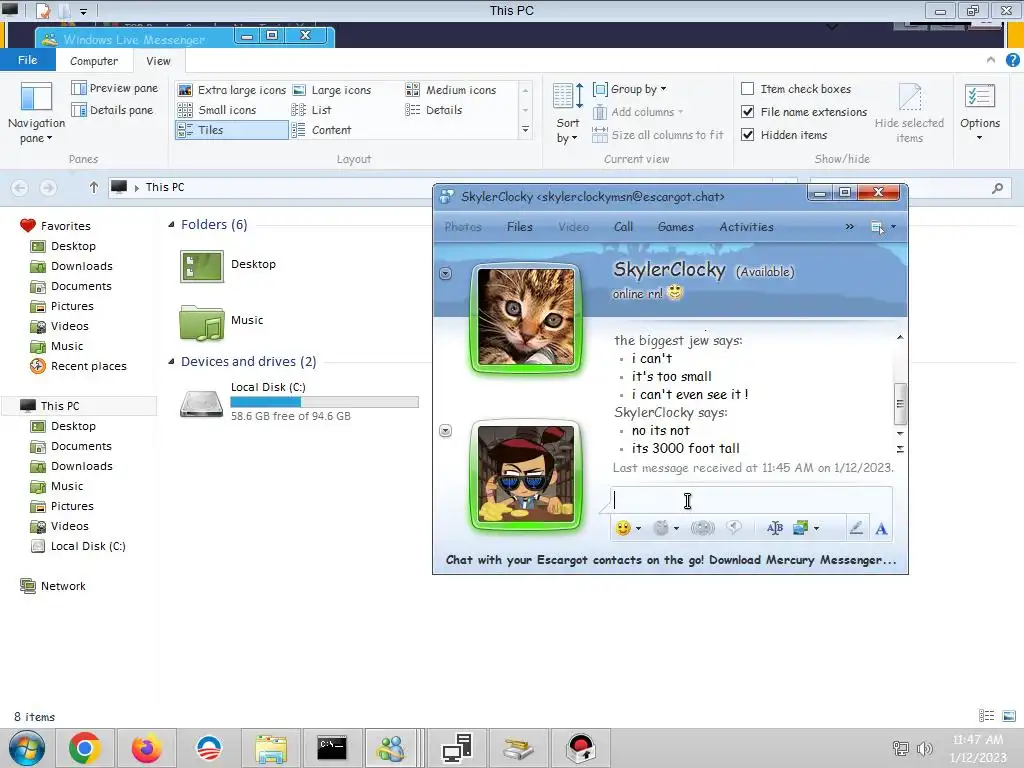Click the This PC address bar path
Image resolution: width=1024 pixels, height=768 pixels.
(x=165, y=187)
